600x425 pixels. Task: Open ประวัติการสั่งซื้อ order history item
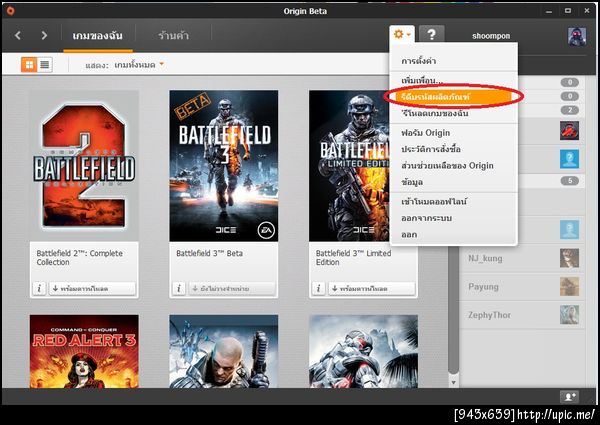click(453, 149)
